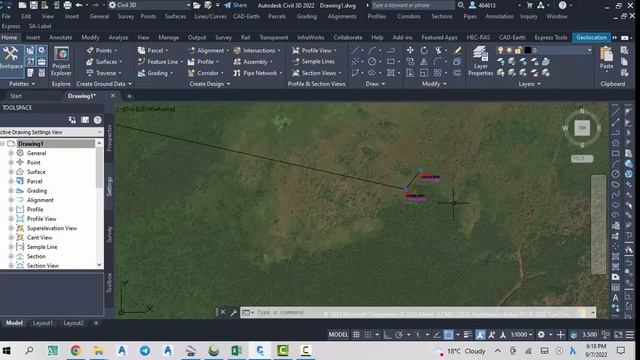This screenshot has height=360, width=640.
Task: Expand the Create Ground Data panel
Action: coord(104,84)
